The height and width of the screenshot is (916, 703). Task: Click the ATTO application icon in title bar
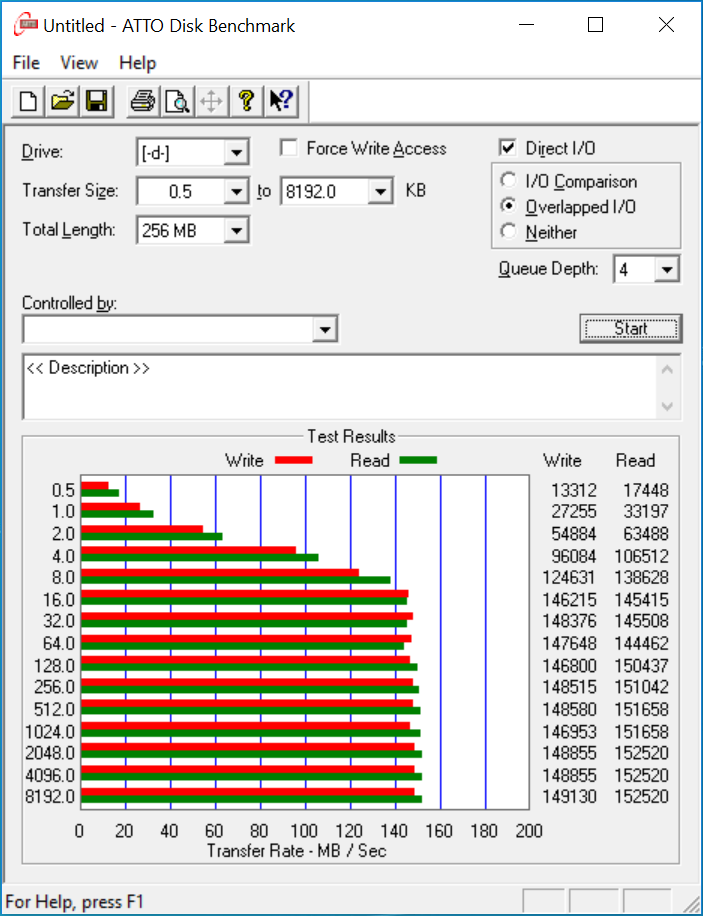point(26,25)
